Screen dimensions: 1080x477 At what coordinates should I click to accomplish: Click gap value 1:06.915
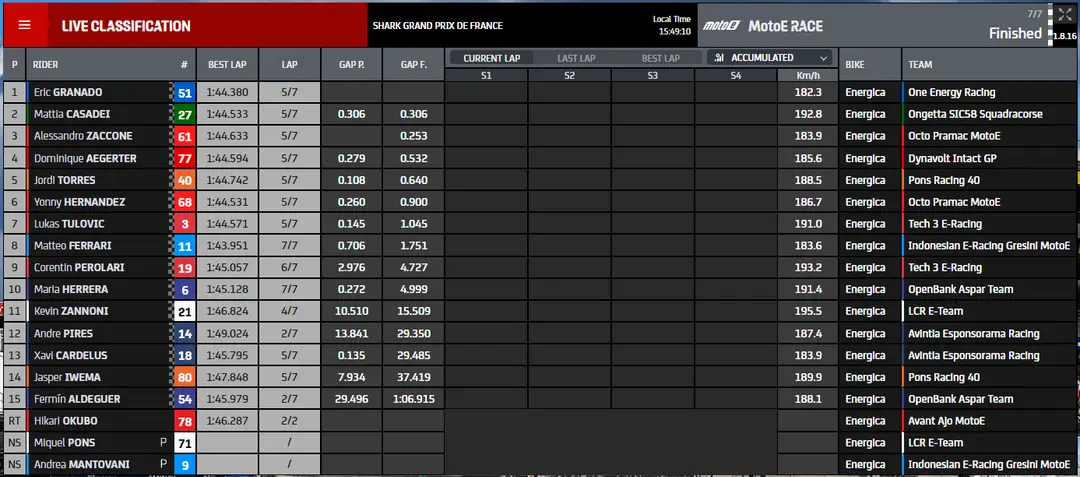point(413,399)
